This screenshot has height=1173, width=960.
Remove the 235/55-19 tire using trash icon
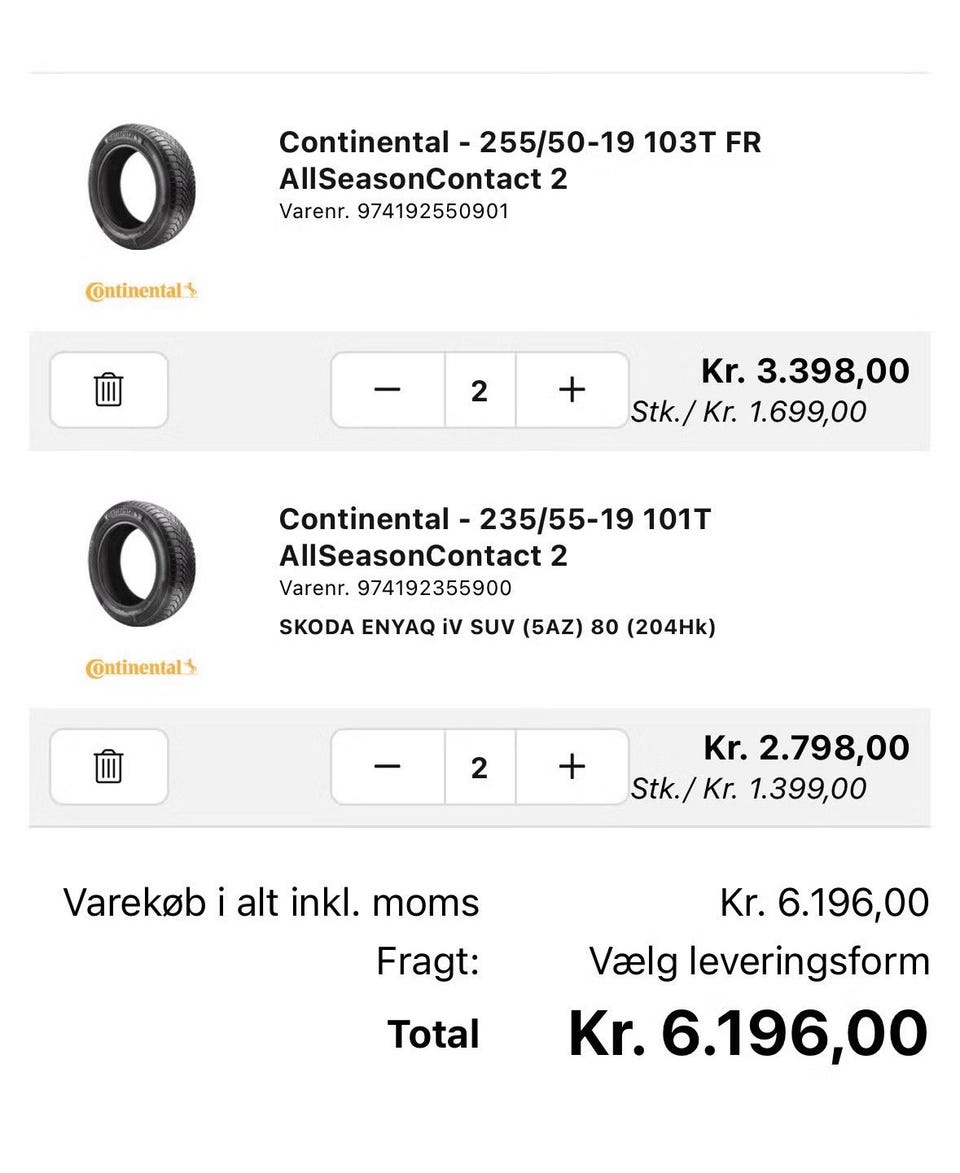point(109,767)
